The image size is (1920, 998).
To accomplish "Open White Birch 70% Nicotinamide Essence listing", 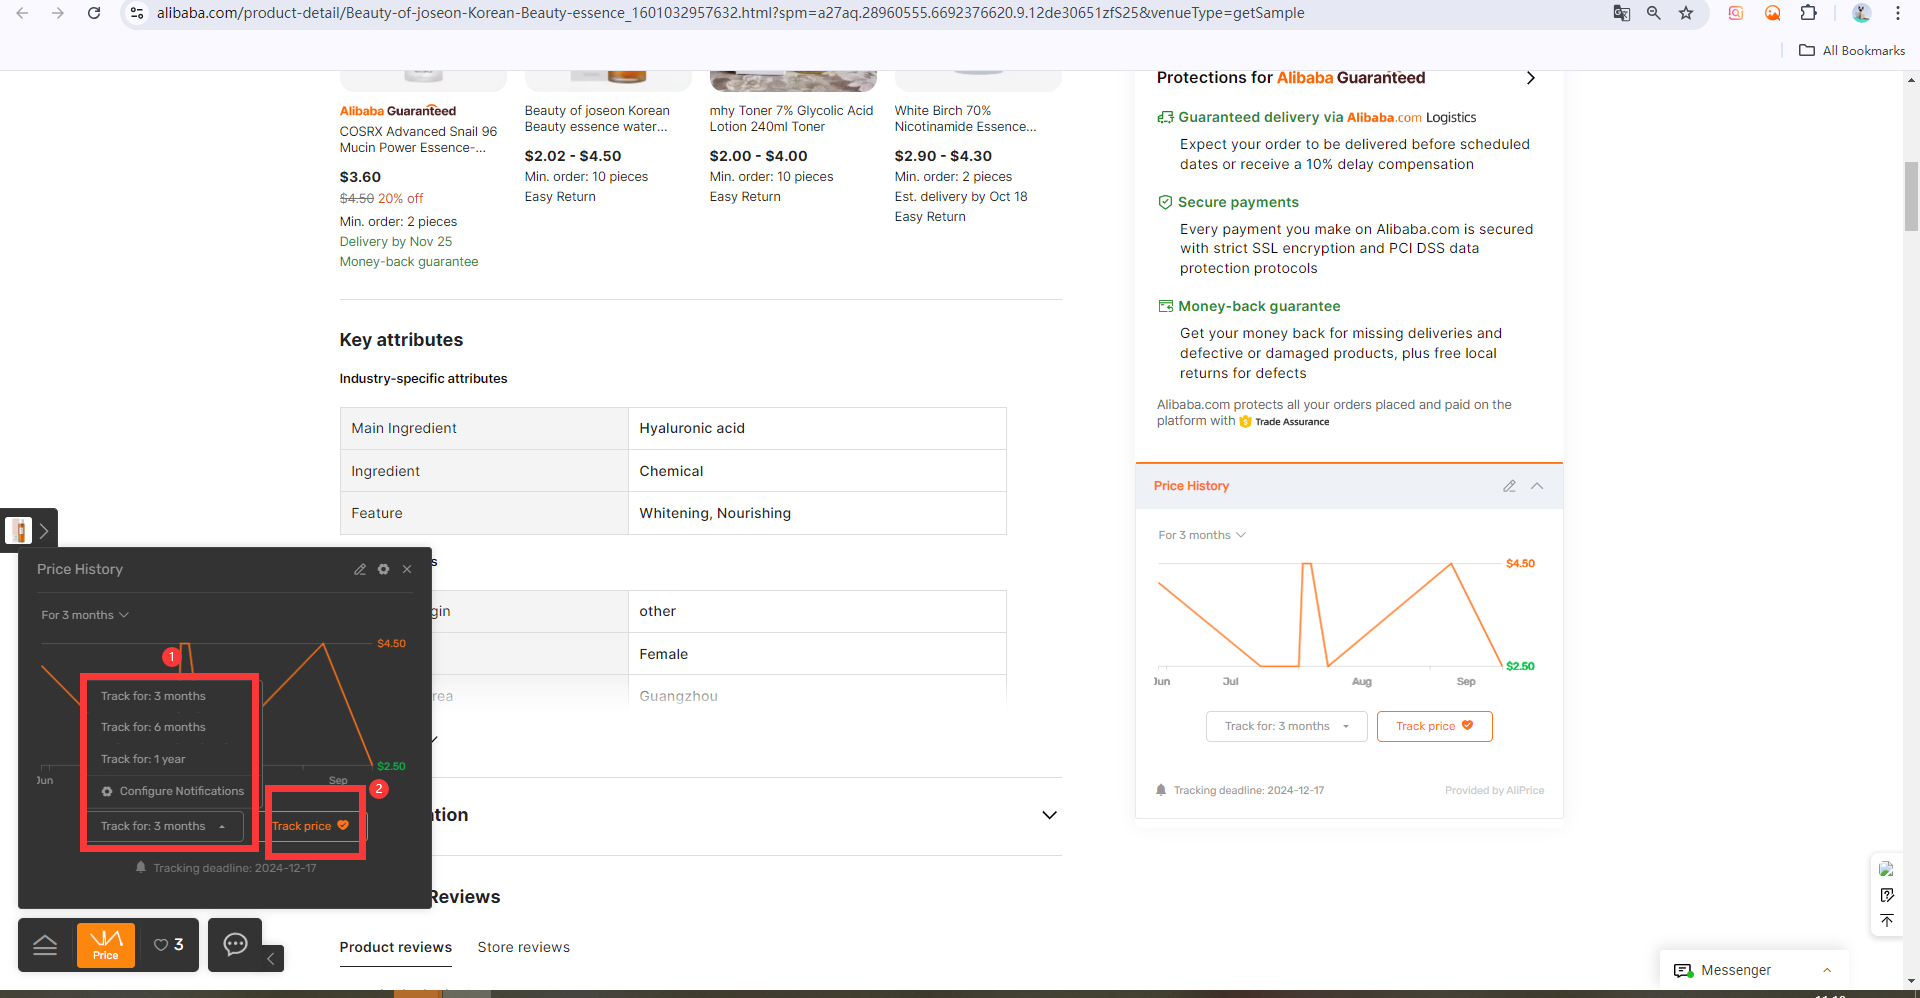I will tap(965, 118).
